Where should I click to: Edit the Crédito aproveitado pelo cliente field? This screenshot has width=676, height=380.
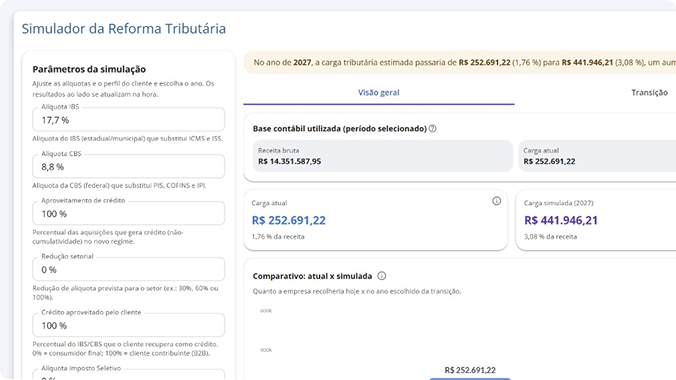(128, 325)
